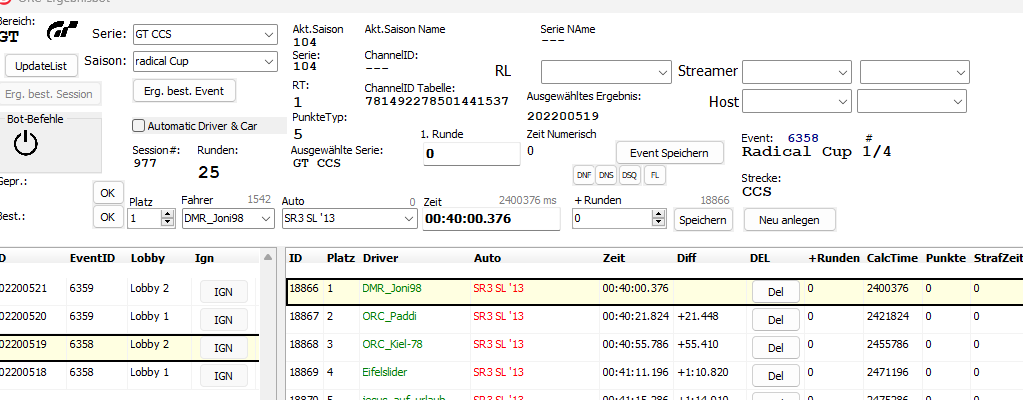Screen dimensions: 1023x400
Task: Enable Automatic Driver & Car checkbox
Action: click(139, 126)
